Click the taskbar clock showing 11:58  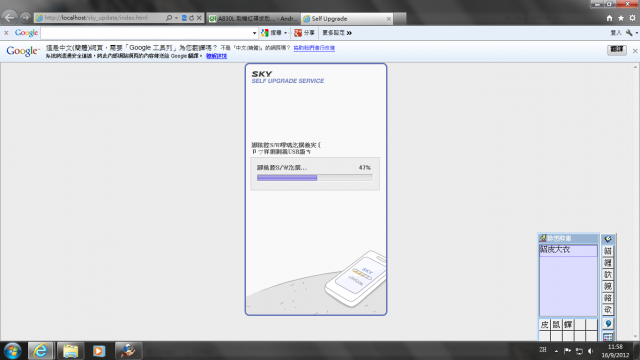pos(615,351)
